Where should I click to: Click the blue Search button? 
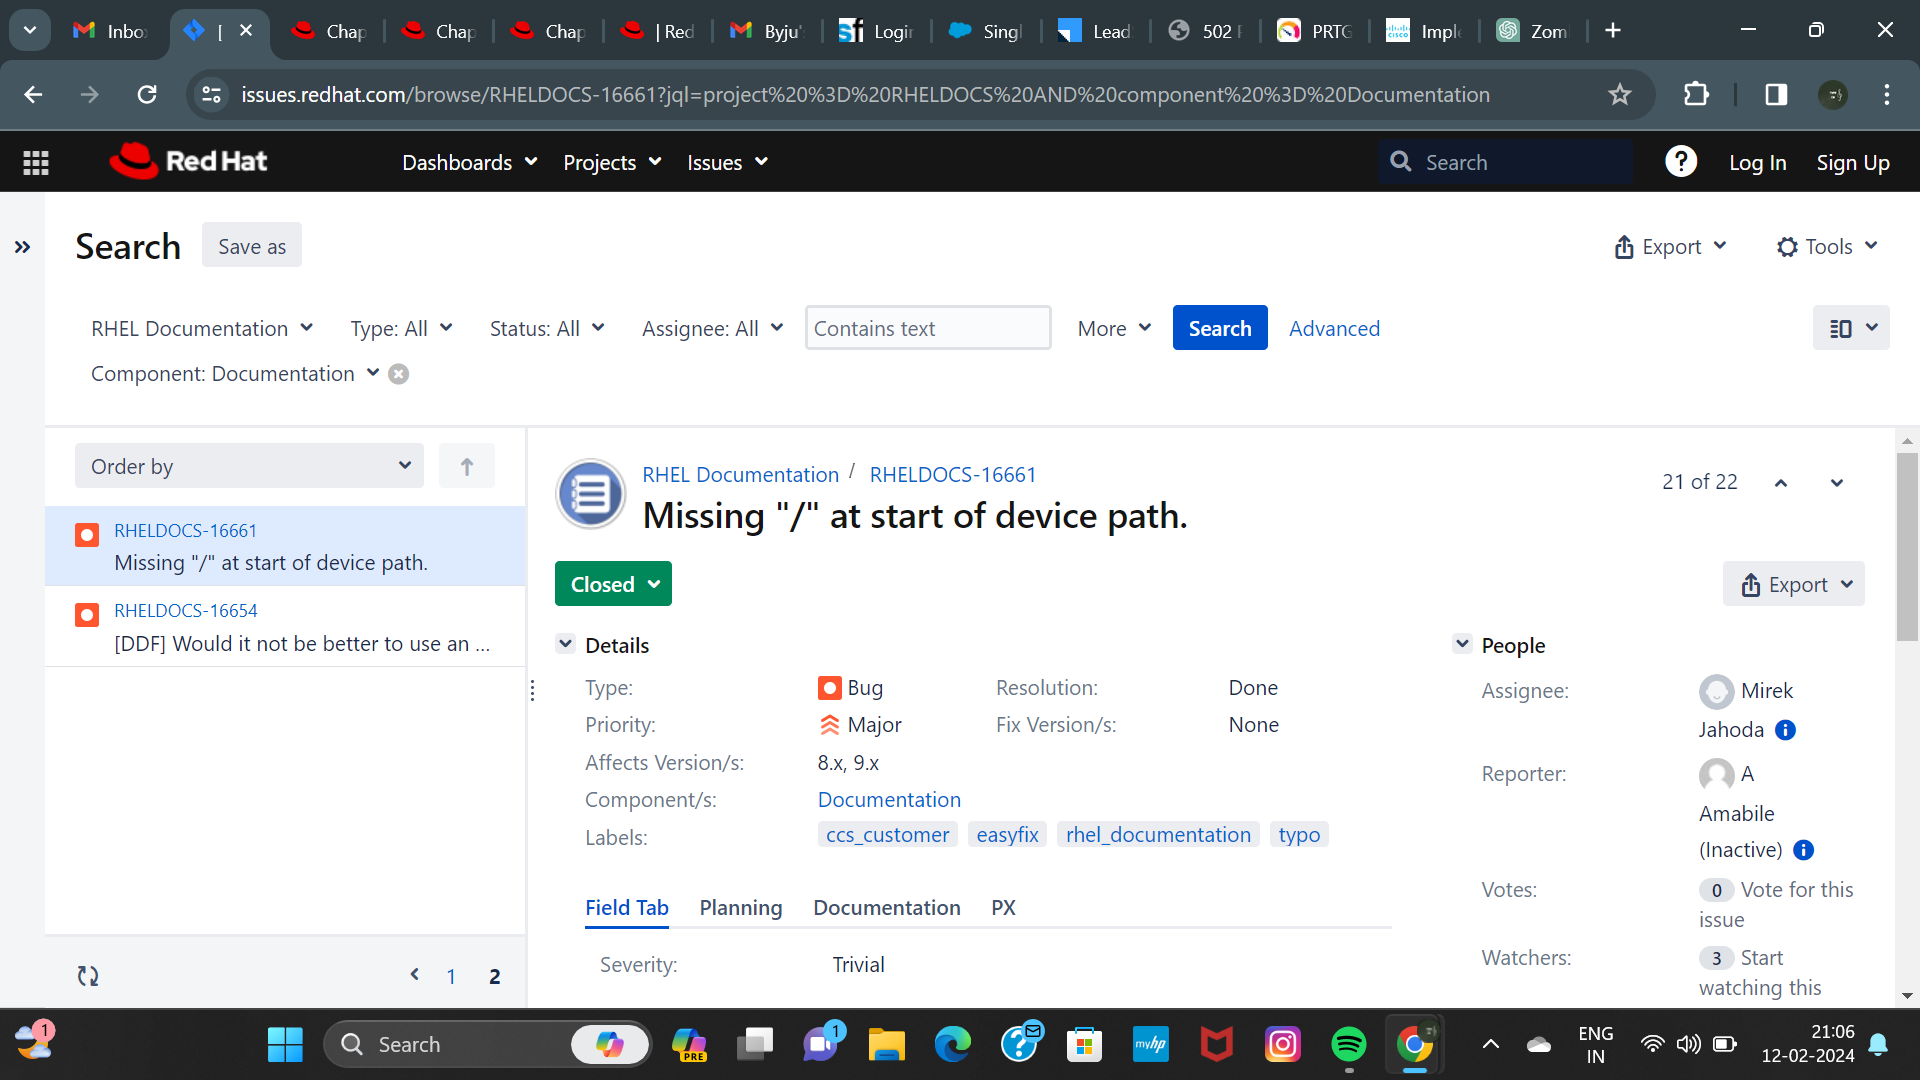[x=1219, y=329]
